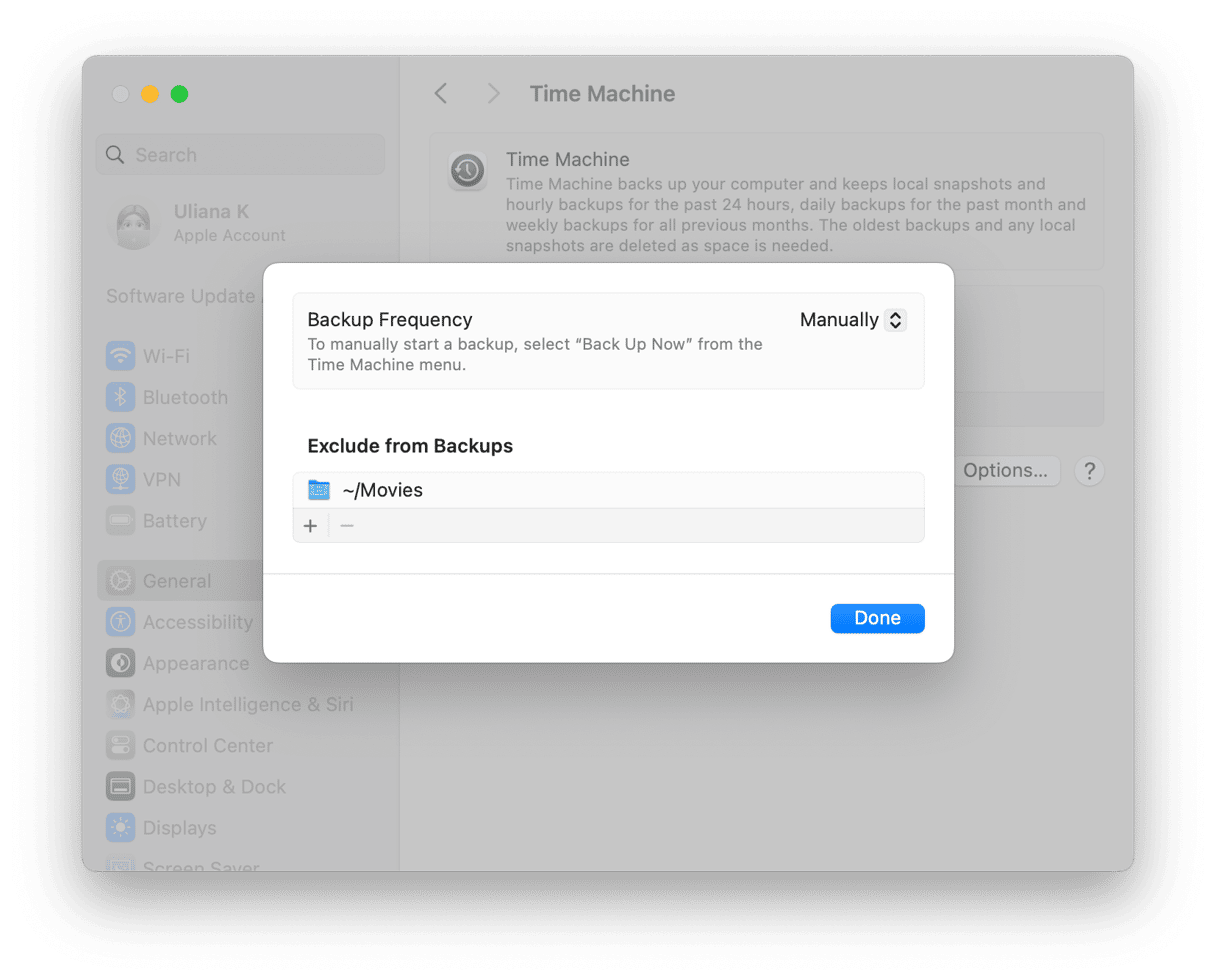Image resolution: width=1216 pixels, height=980 pixels.
Task: Click the General gear icon
Action: (121, 581)
